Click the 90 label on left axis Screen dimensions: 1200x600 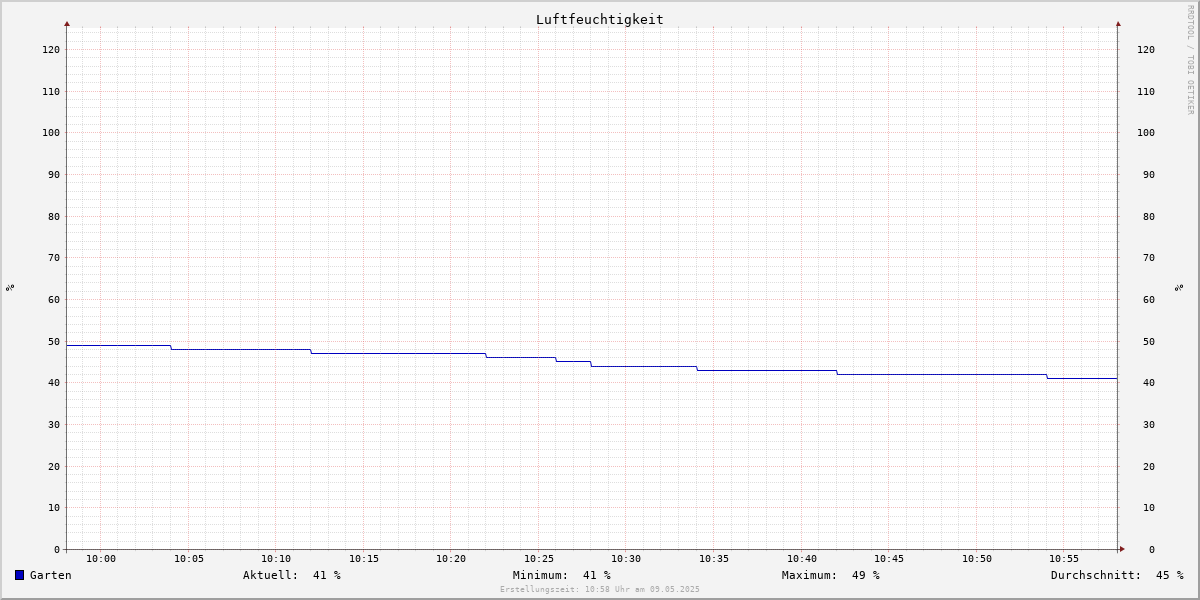(x=54, y=174)
